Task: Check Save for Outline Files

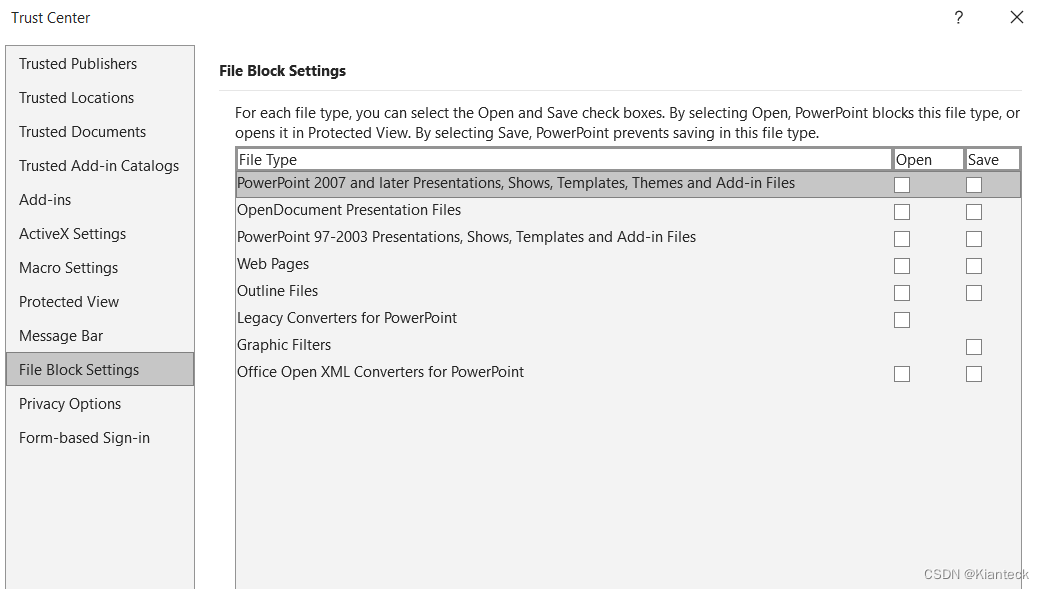Action: click(974, 292)
